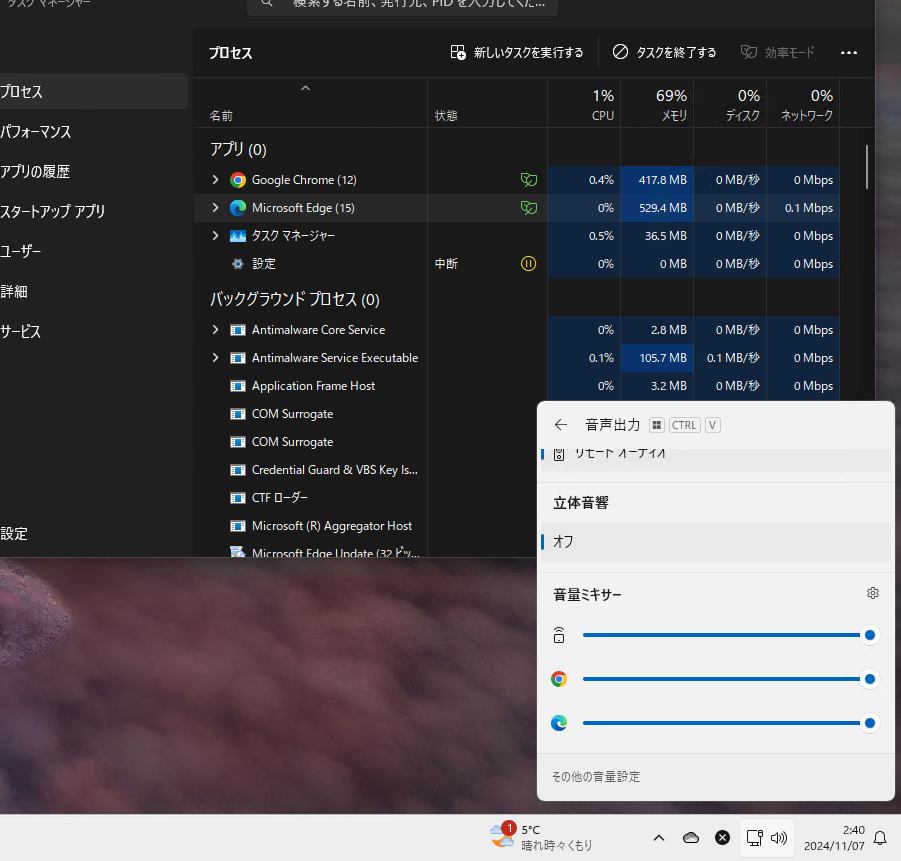Viewport: 901px width, 861px height.
Task: Click the Task Manager app icon in list
Action: [x=237, y=236]
